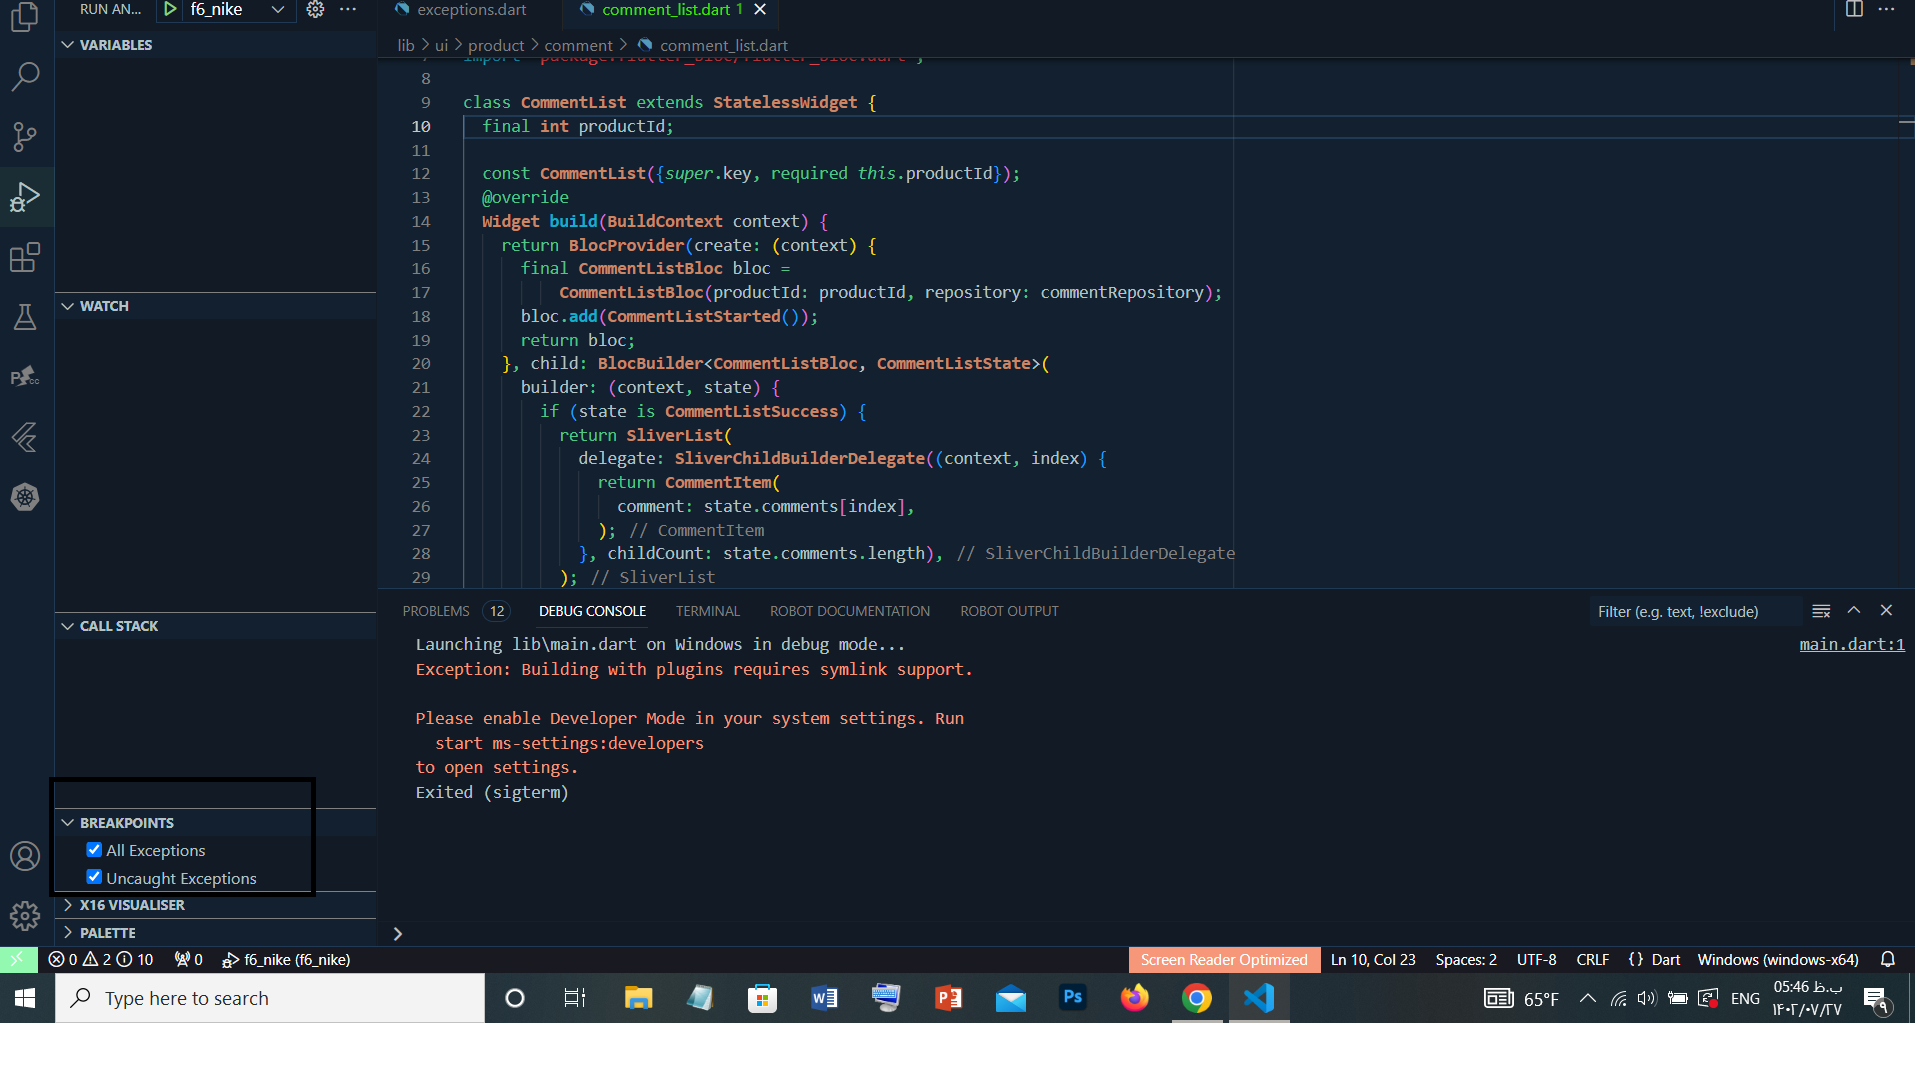
Task: Open remote window indicator in status bar
Action: (x=18, y=959)
